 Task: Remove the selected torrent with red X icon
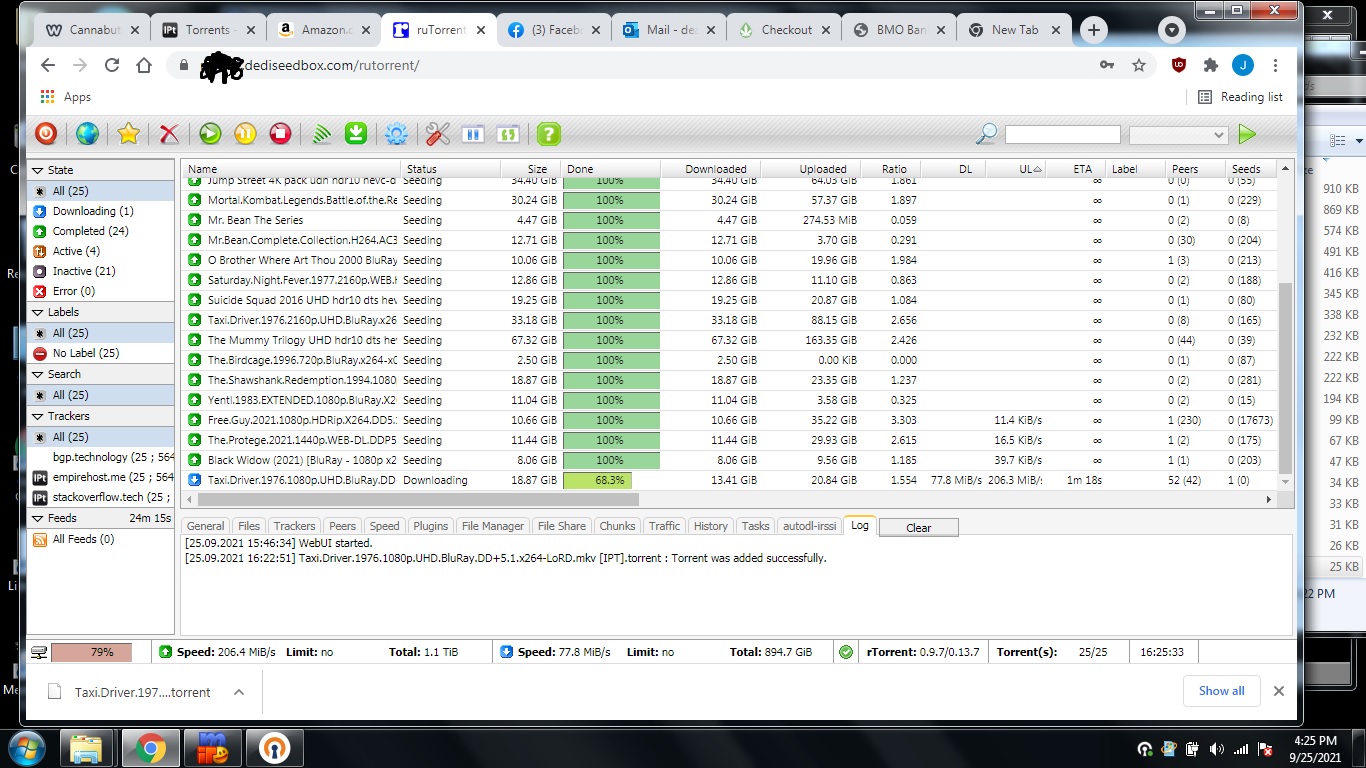click(x=169, y=134)
